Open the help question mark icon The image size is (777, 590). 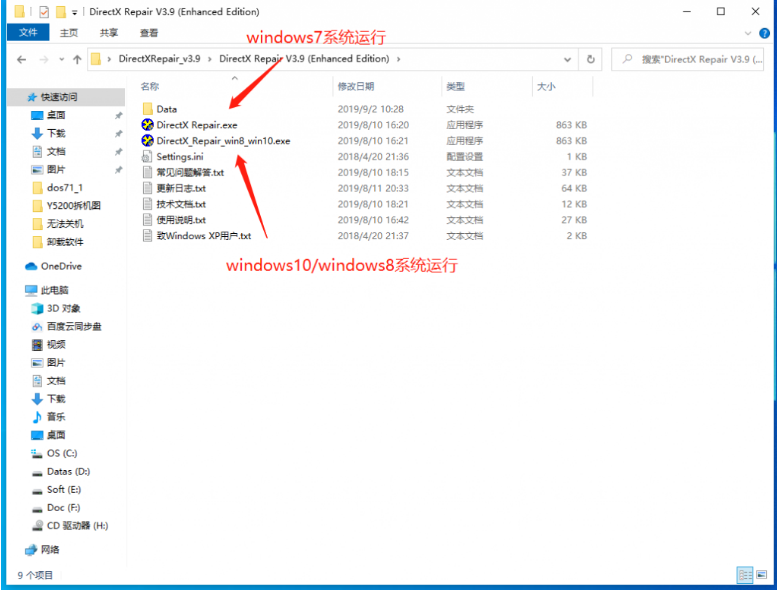tap(767, 32)
